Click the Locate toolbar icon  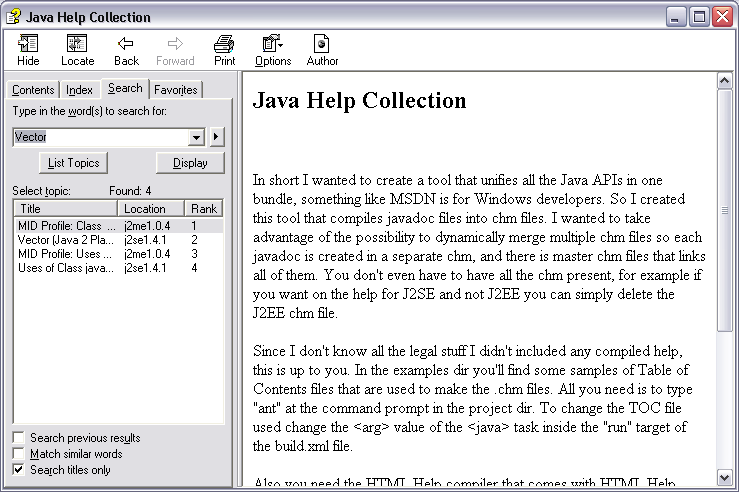77,44
